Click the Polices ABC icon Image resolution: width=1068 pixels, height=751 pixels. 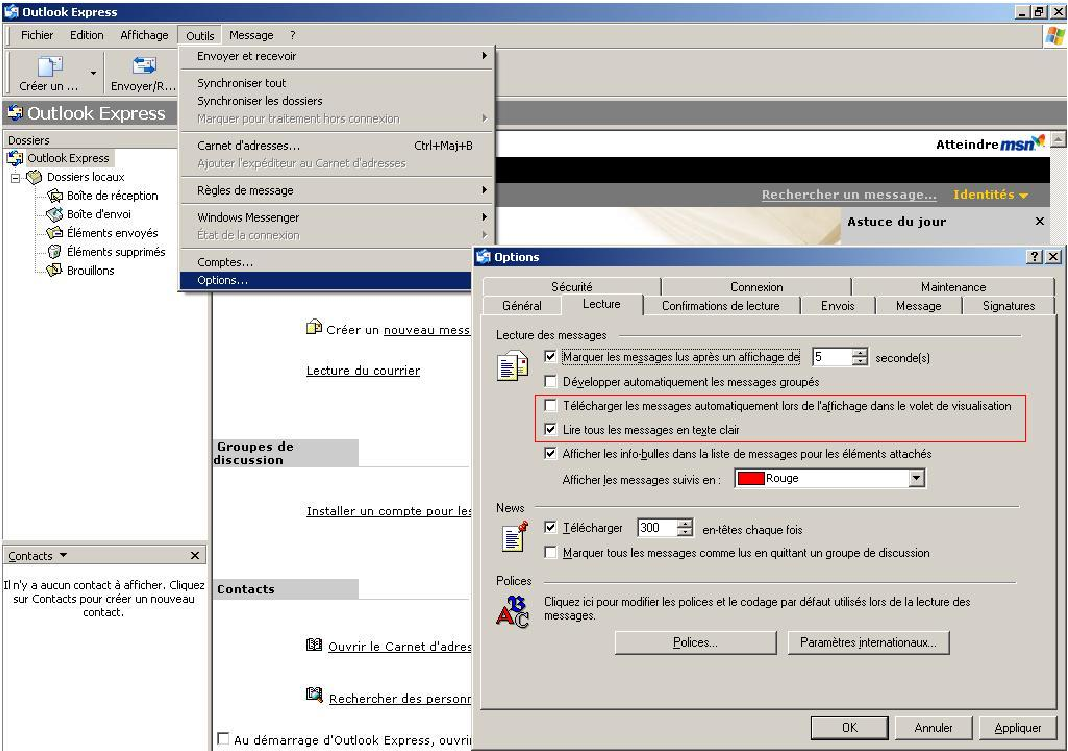(512, 612)
